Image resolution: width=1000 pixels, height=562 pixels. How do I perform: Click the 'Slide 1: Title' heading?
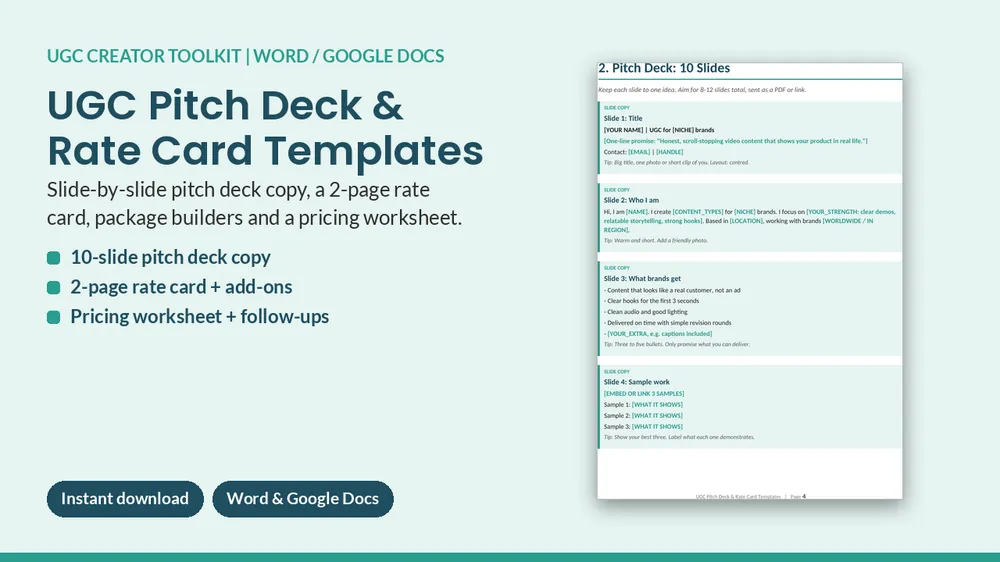coord(623,119)
